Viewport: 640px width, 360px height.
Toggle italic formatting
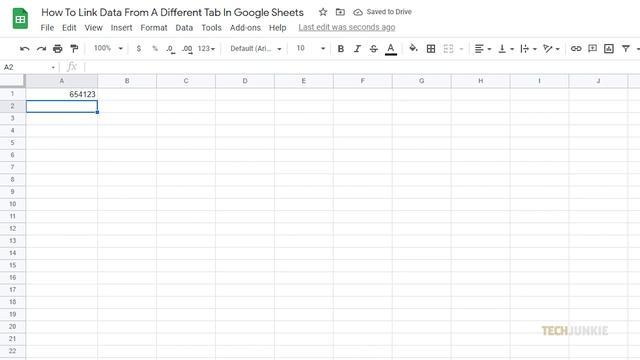[x=357, y=49]
